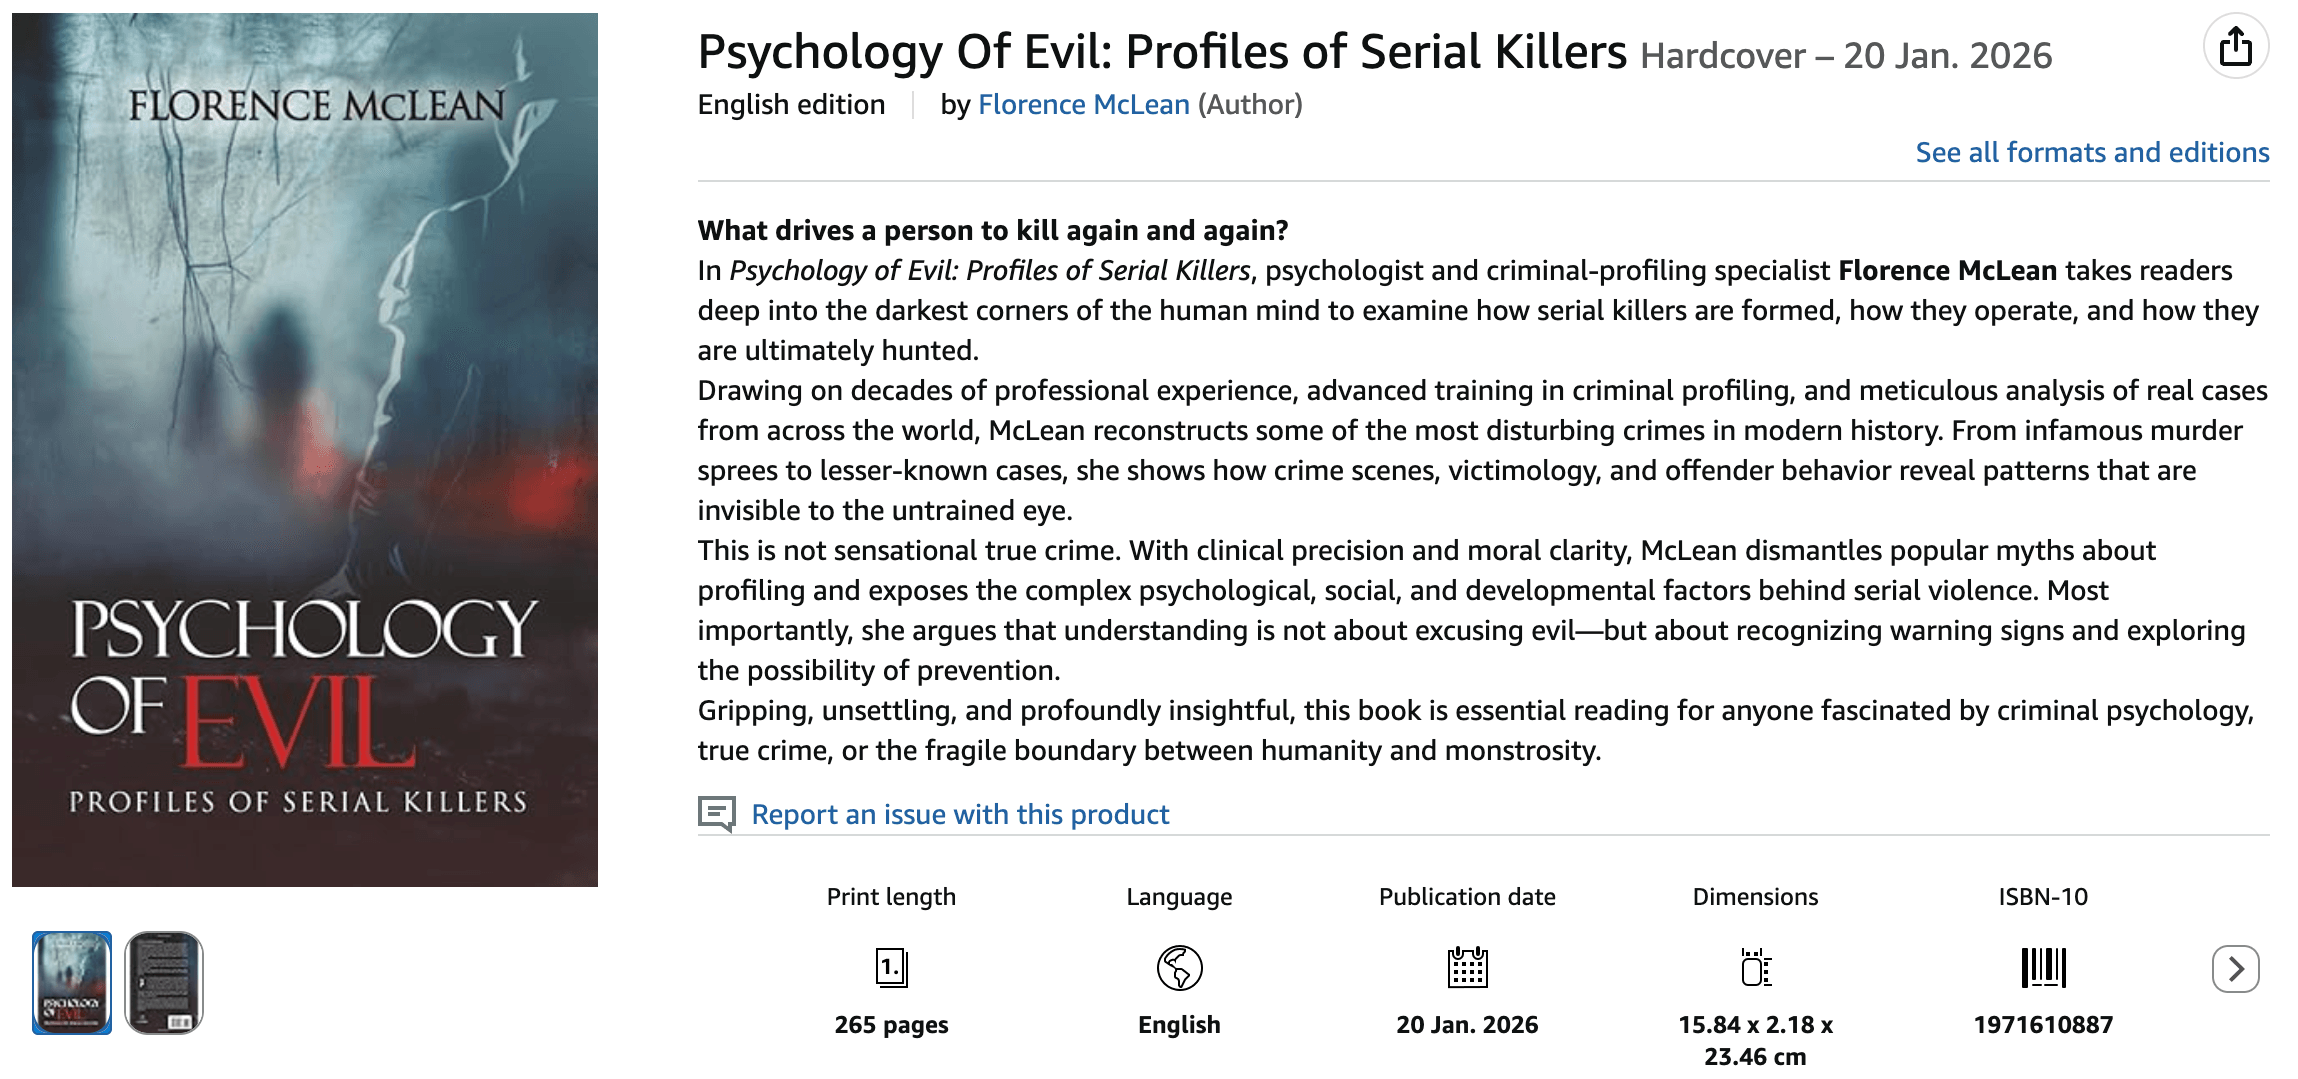
Task: Click the Report an issue speech bubble icon
Action: [716, 814]
